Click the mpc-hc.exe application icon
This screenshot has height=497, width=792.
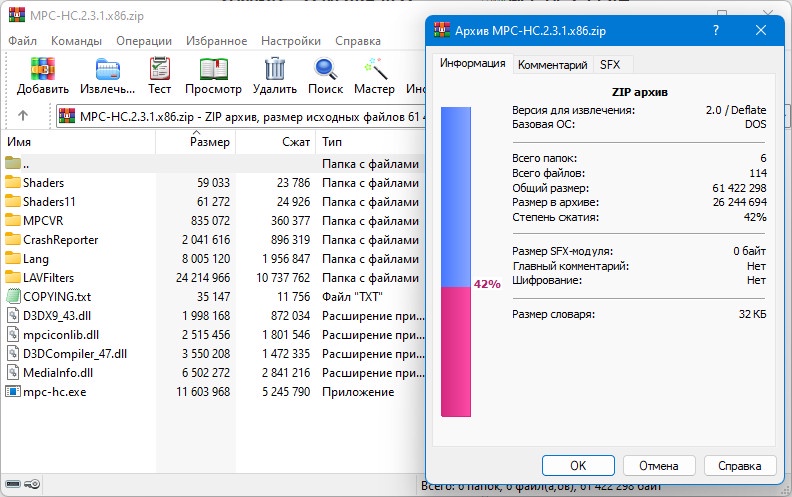(13, 391)
